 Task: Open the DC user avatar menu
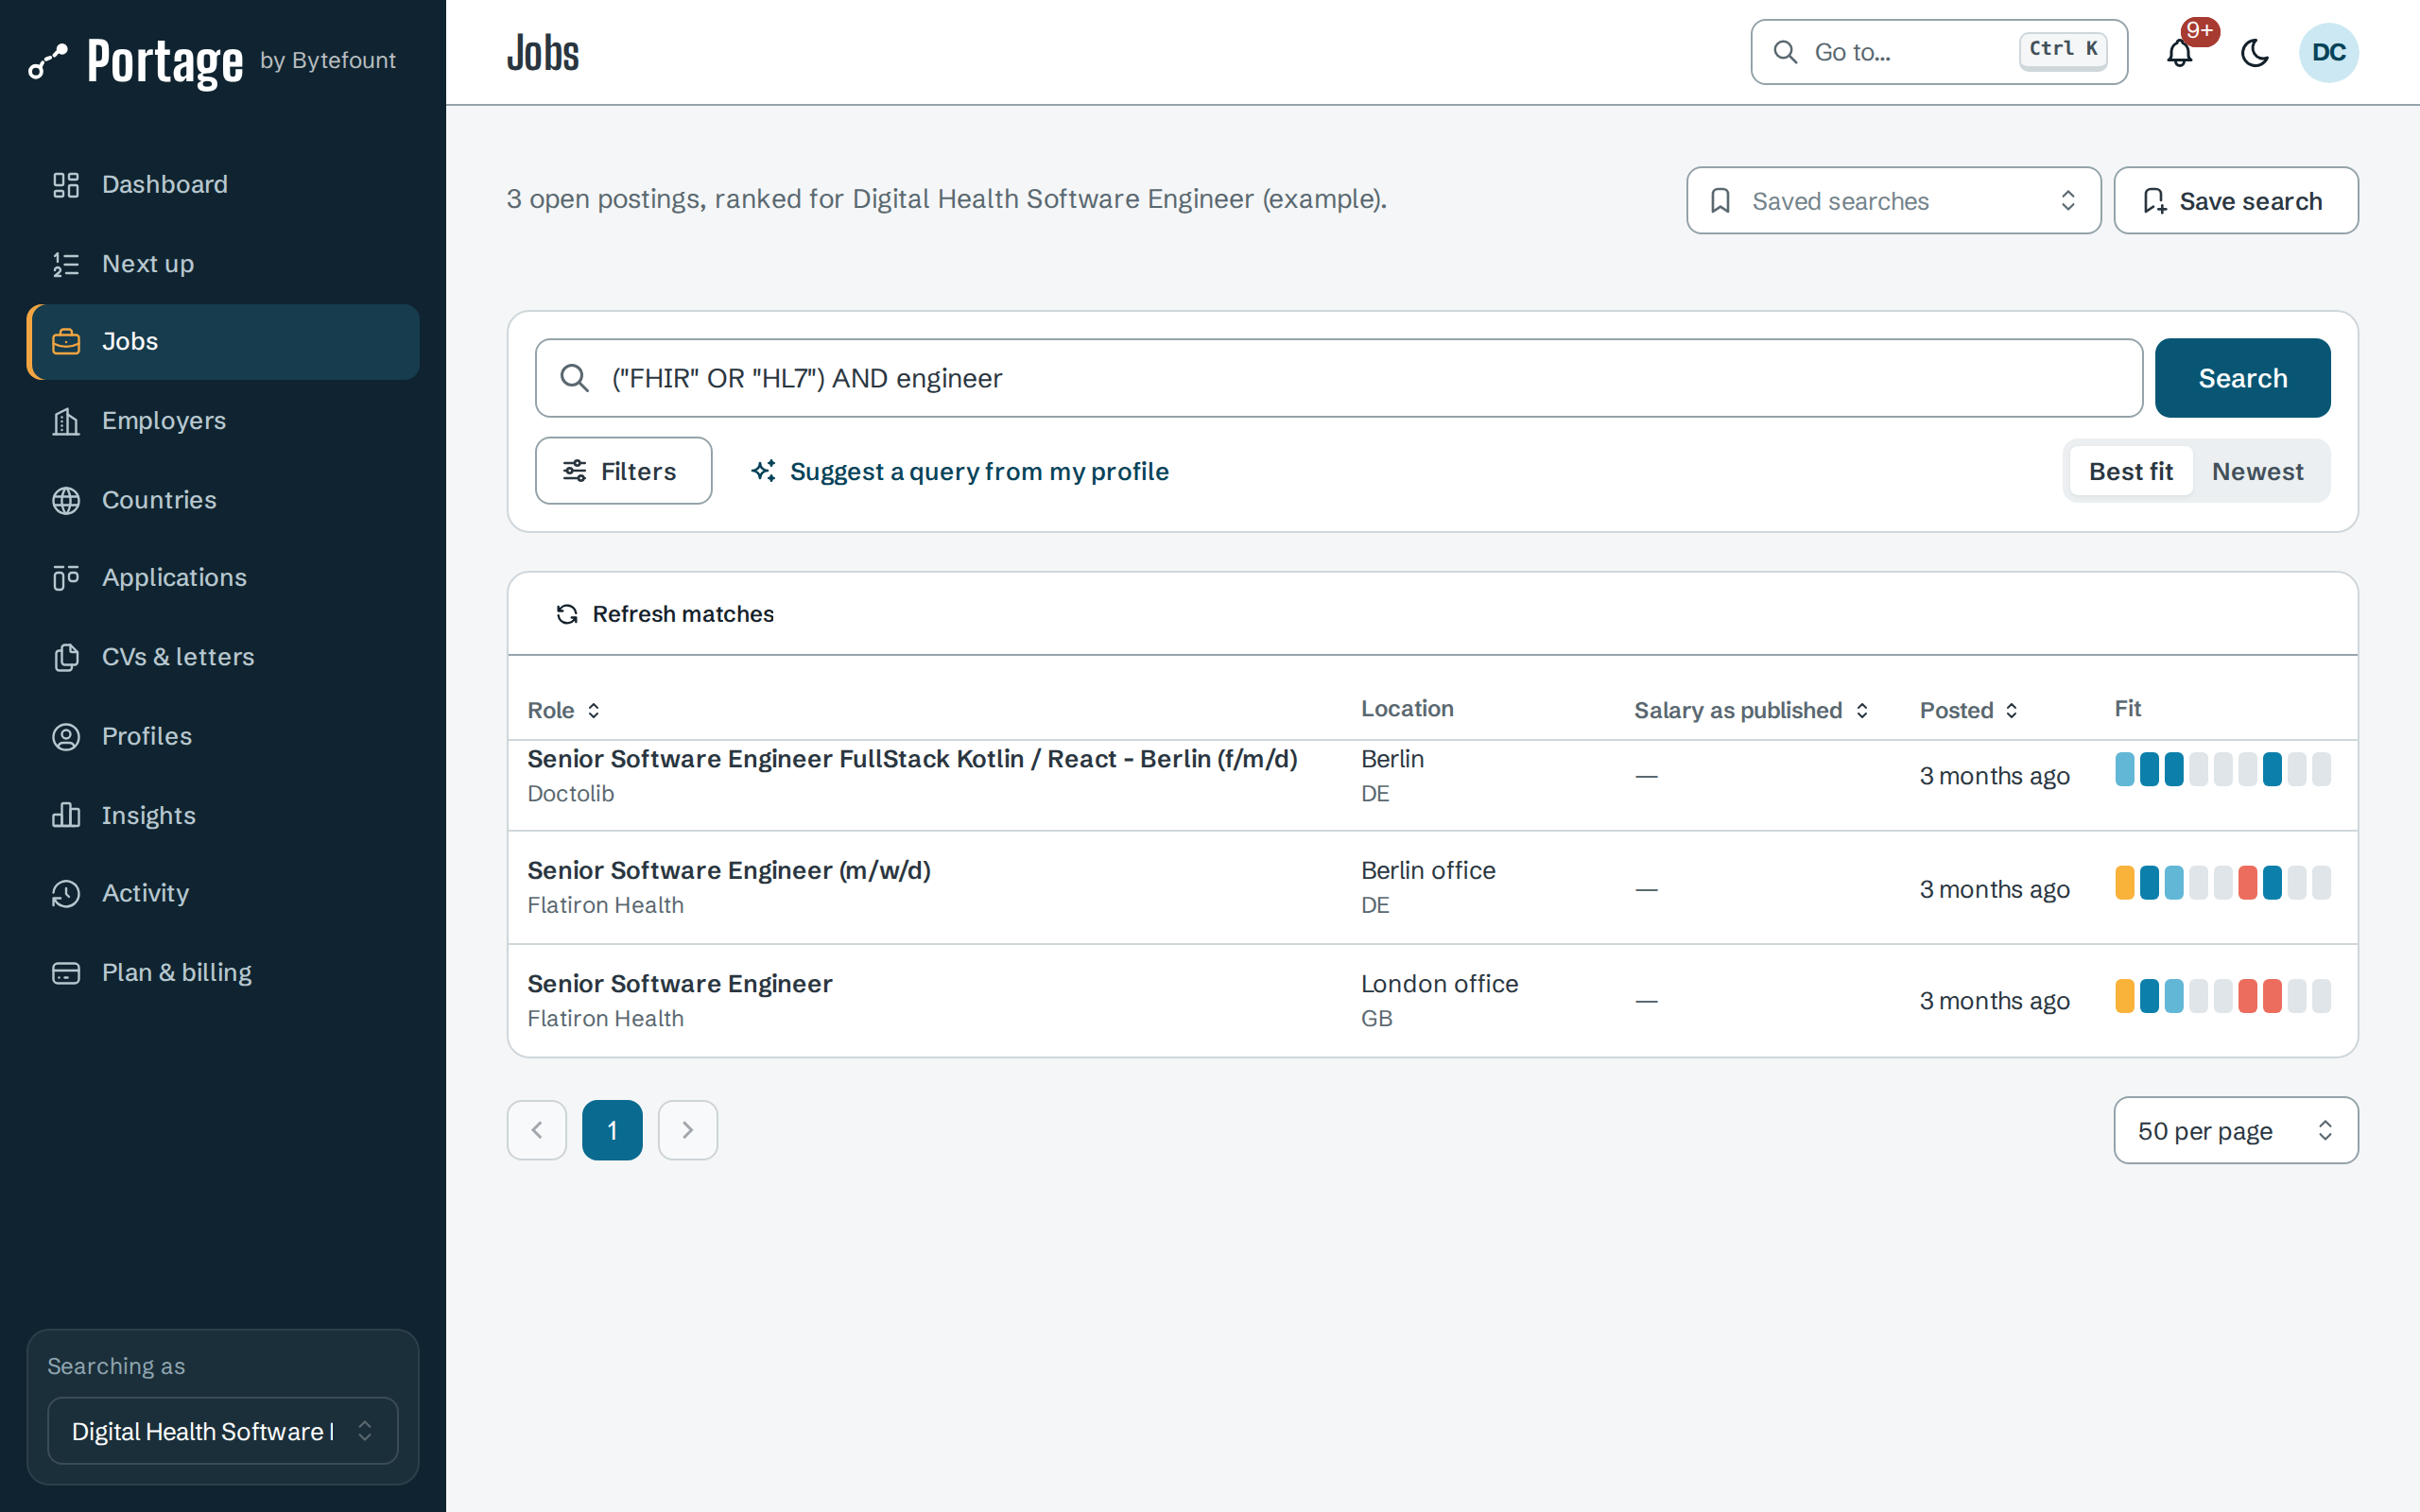2328,52
